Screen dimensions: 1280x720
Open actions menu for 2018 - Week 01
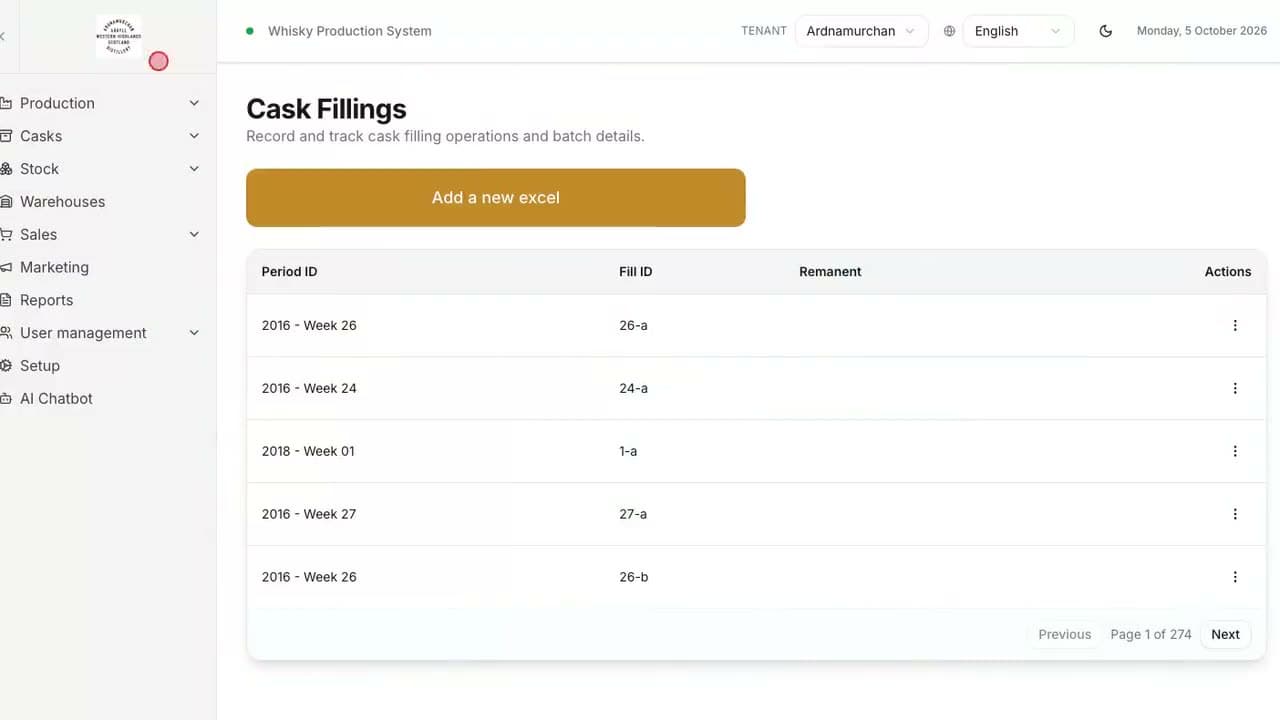click(x=1235, y=451)
